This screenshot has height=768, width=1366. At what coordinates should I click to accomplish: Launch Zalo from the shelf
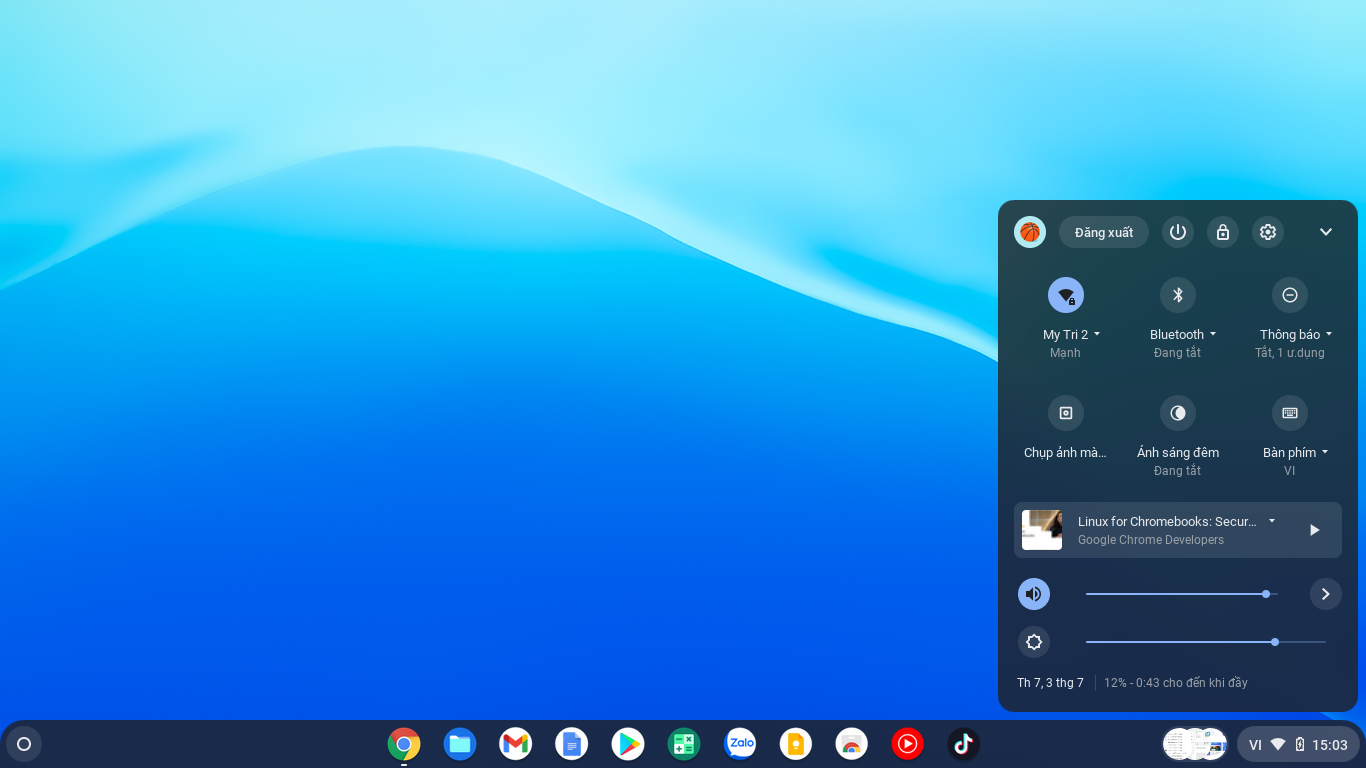click(740, 744)
